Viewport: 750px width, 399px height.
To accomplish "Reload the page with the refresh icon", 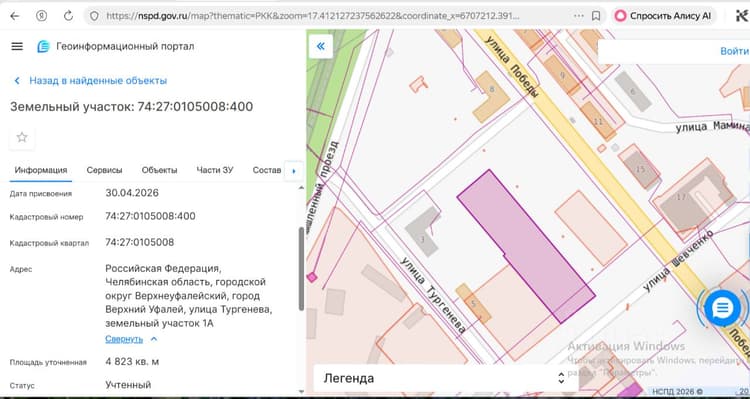I will 68,16.
